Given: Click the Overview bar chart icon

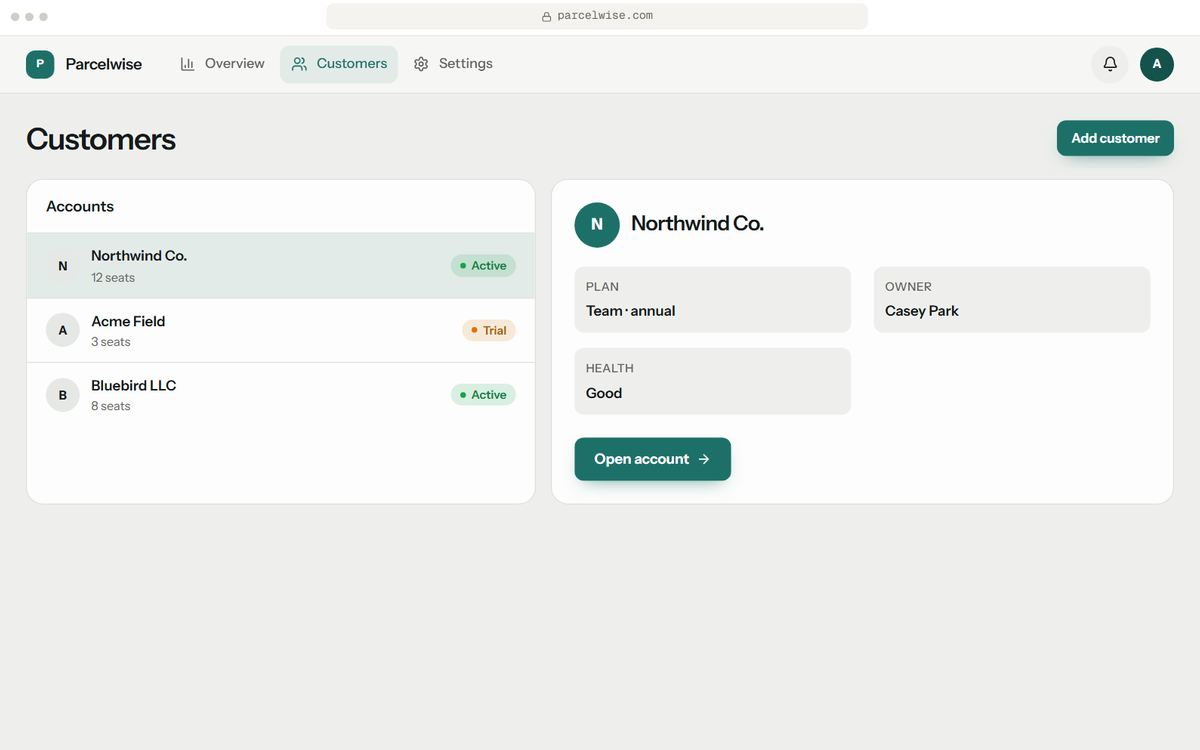Looking at the screenshot, I should click(187, 64).
